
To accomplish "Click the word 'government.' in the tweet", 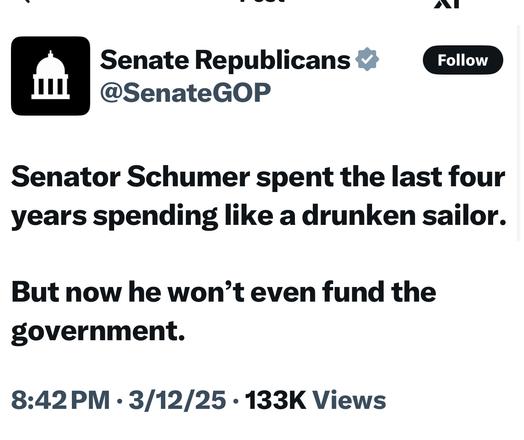I will [x=98, y=331].
